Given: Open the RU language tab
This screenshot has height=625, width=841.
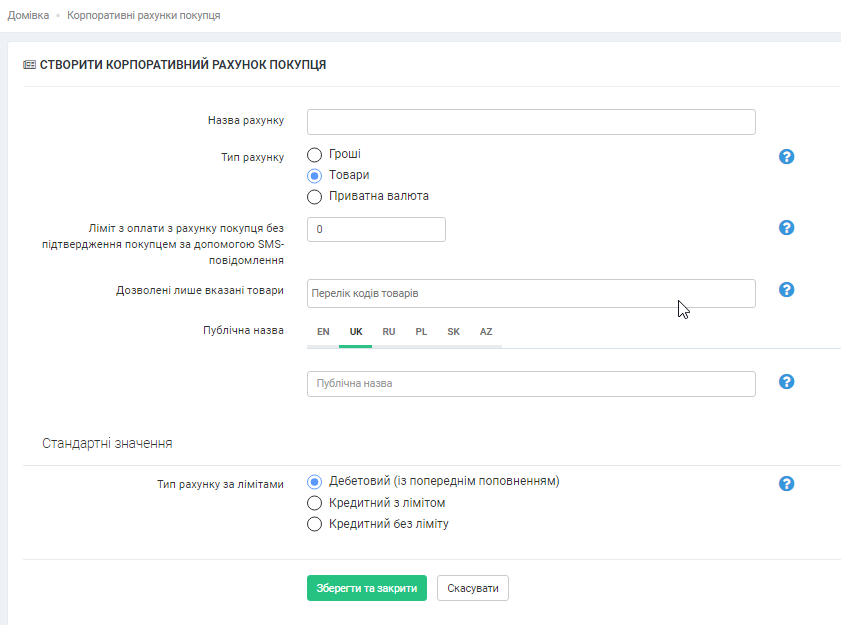Looking at the screenshot, I should pyautogui.click(x=389, y=332).
